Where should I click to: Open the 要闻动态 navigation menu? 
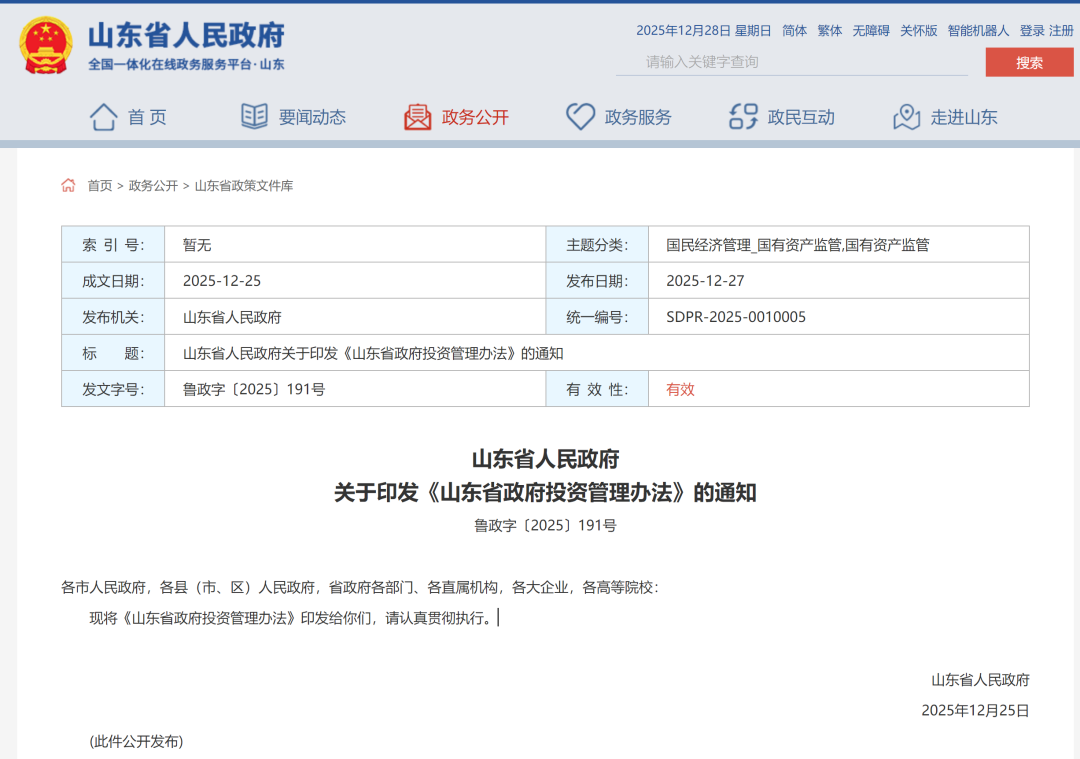tap(312, 117)
